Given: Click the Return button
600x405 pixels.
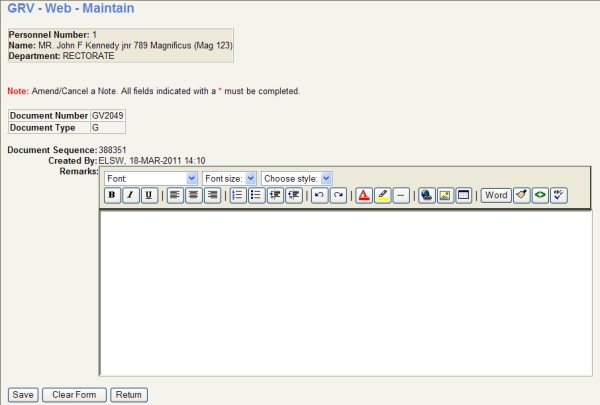Looking at the screenshot, I should click(129, 395).
